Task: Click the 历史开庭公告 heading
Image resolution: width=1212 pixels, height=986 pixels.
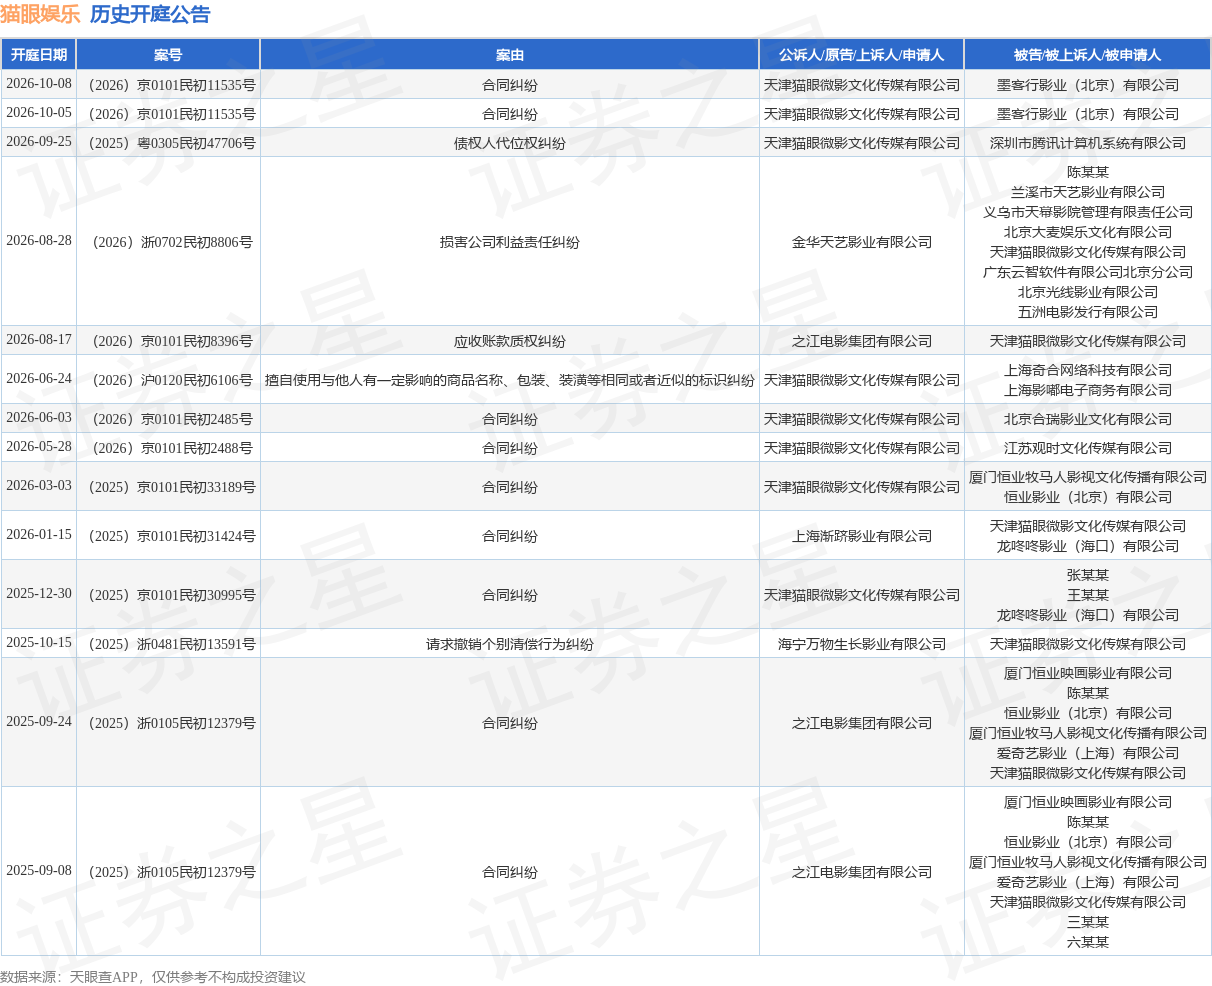Action: coord(150,15)
